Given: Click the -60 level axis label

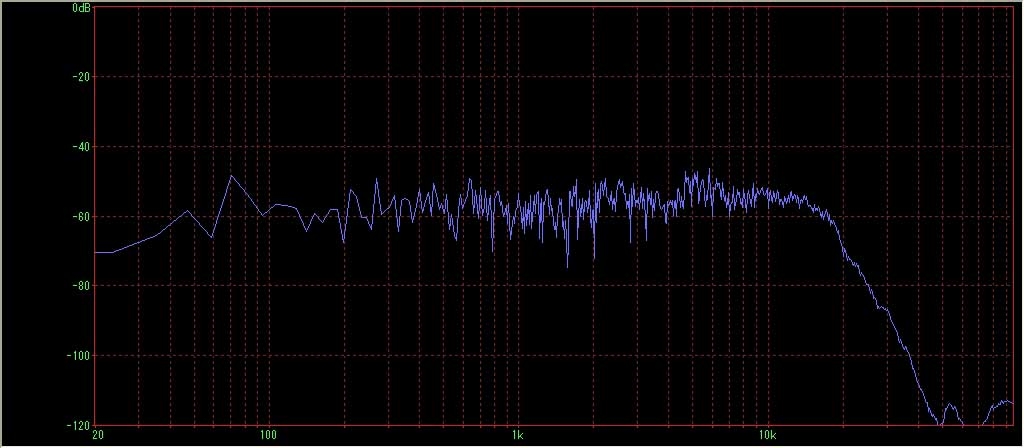Looking at the screenshot, I should click(81, 216).
